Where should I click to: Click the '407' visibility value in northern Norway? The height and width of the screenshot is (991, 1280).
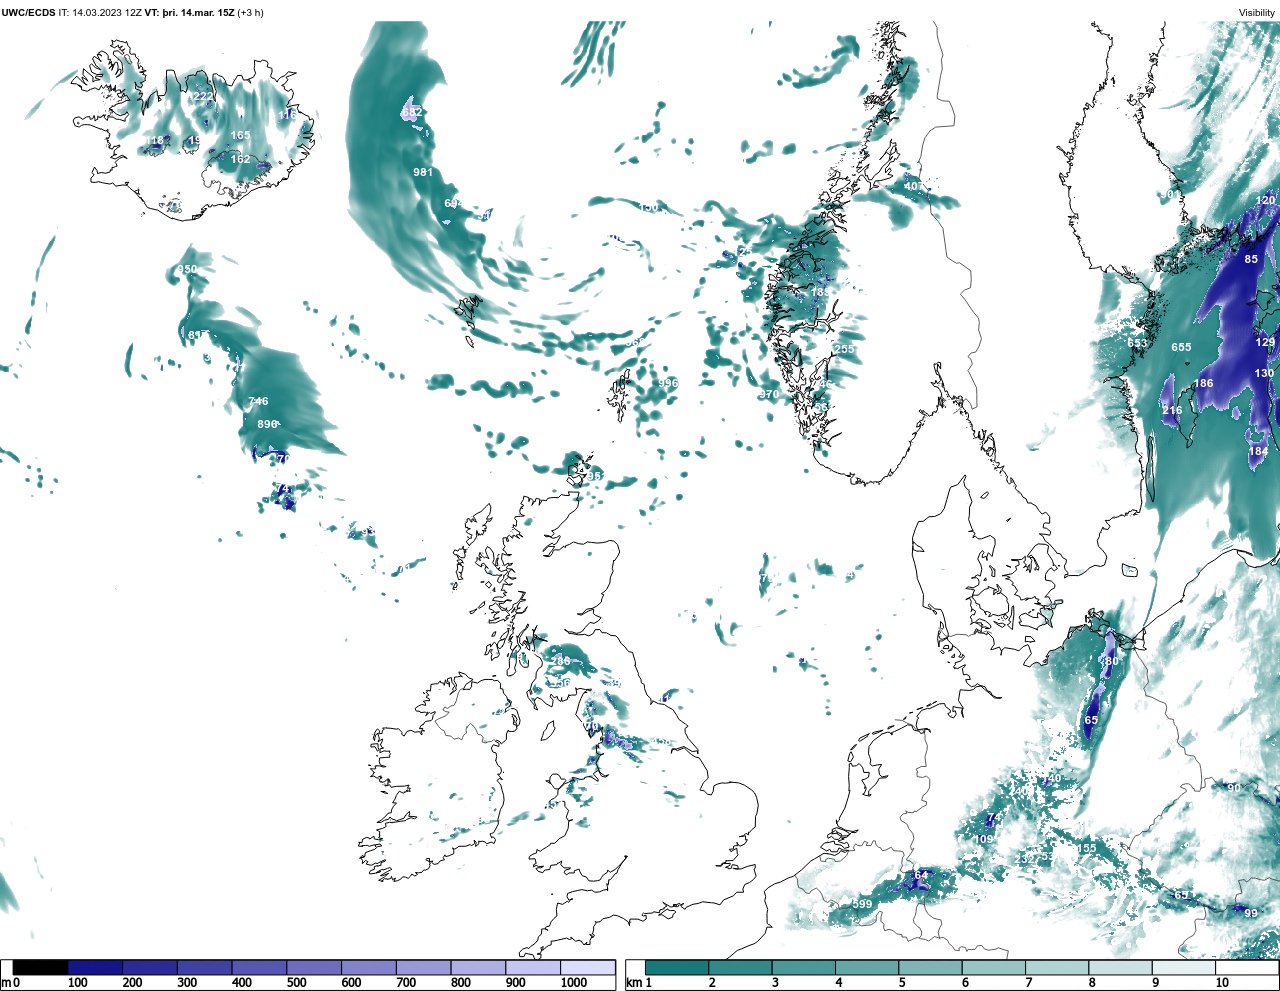coord(914,186)
